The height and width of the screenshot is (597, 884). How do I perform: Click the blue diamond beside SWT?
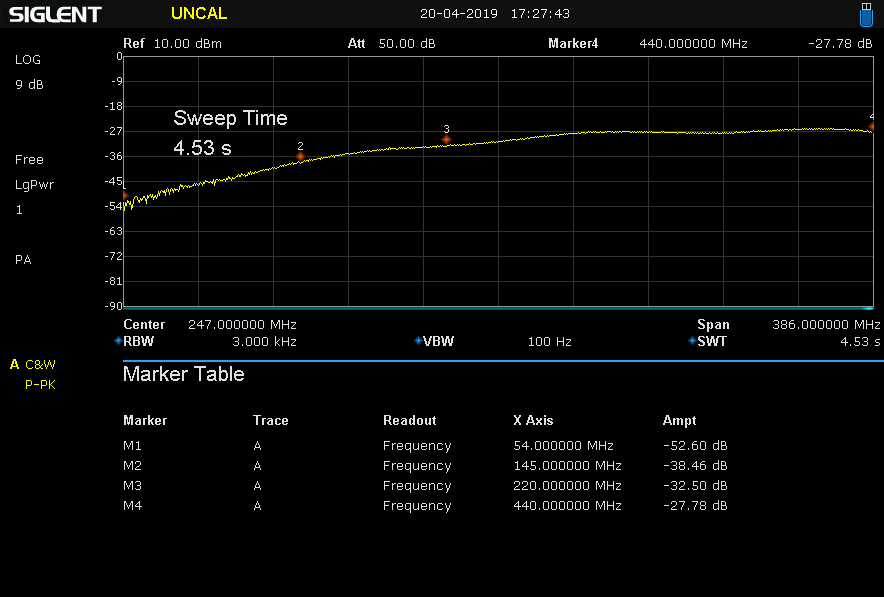coord(692,341)
